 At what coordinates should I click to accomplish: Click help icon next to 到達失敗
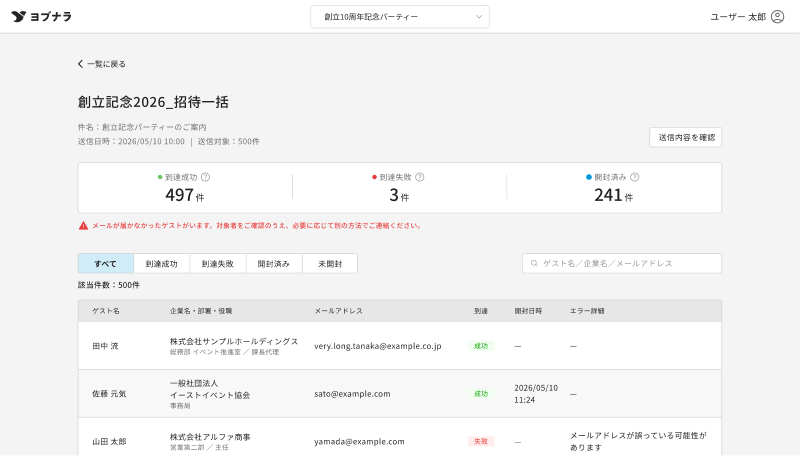click(419, 177)
